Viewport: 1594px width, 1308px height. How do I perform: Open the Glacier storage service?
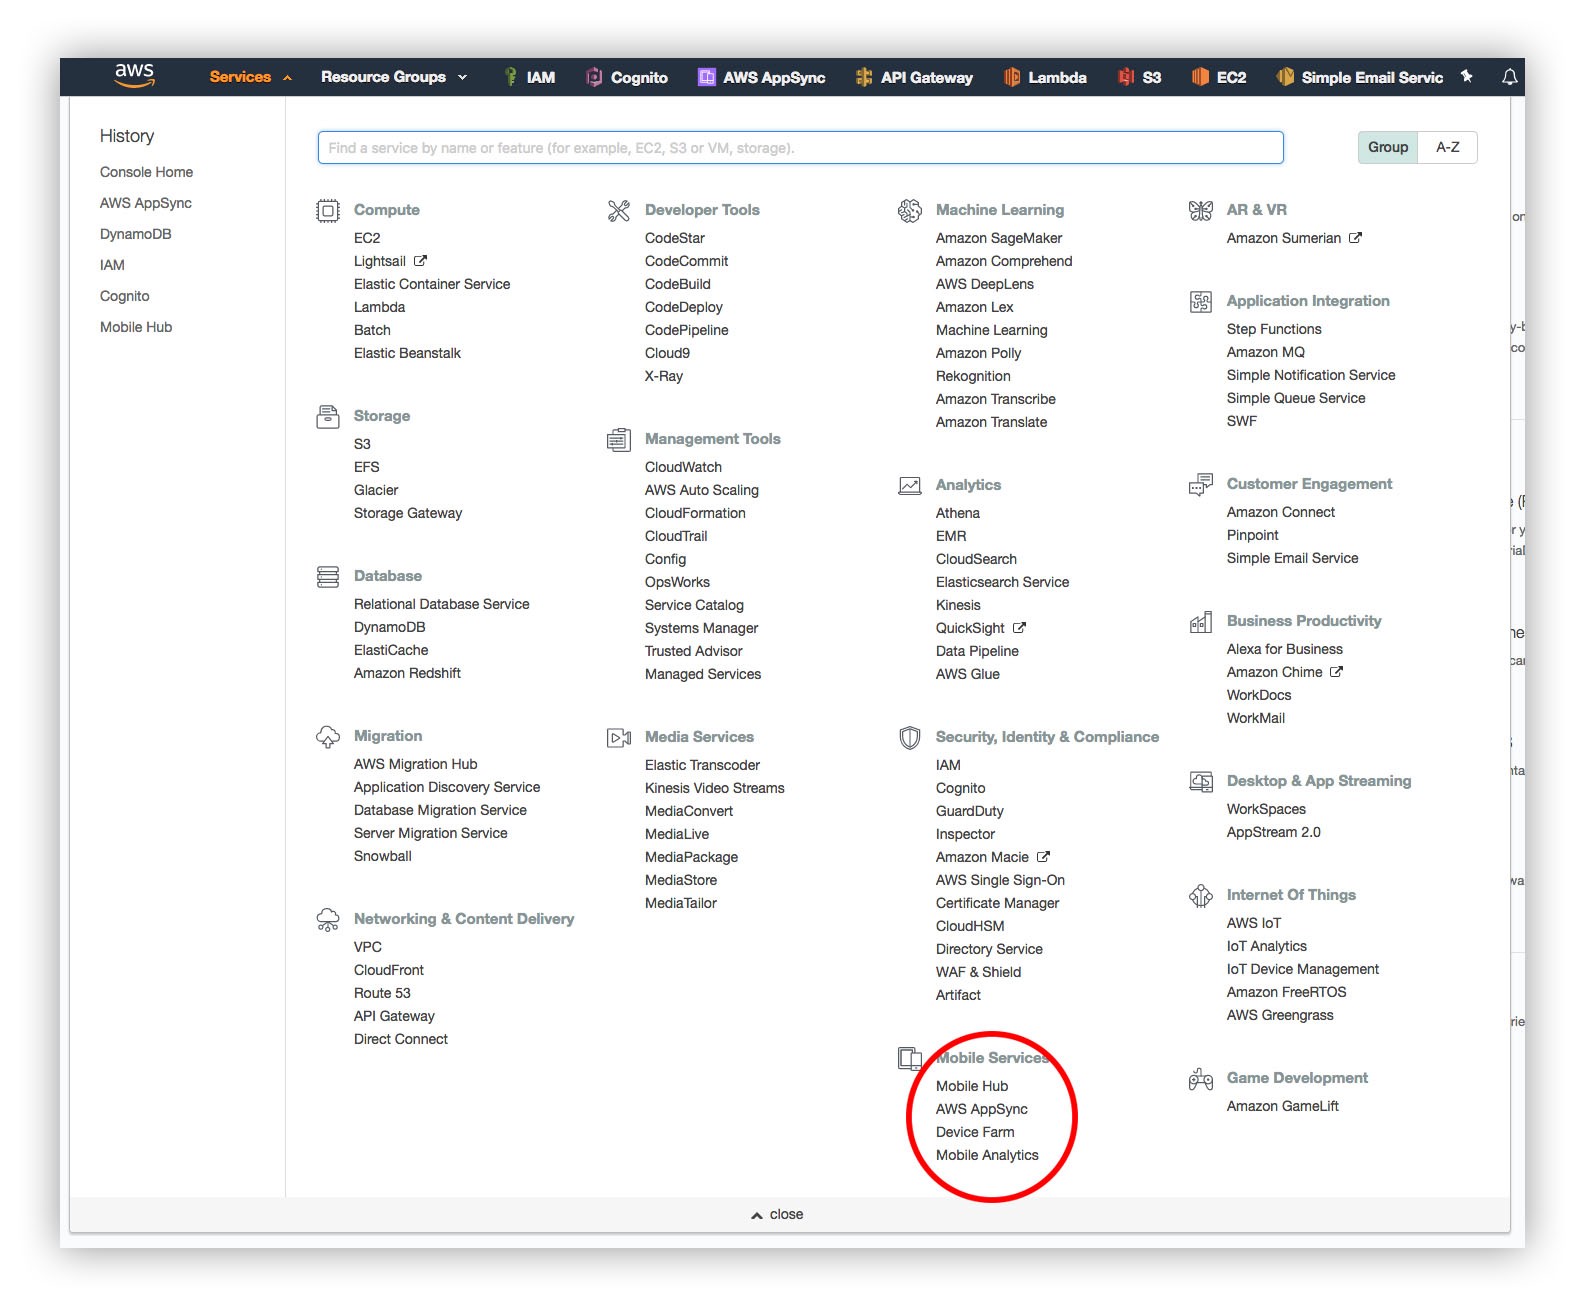pos(376,490)
